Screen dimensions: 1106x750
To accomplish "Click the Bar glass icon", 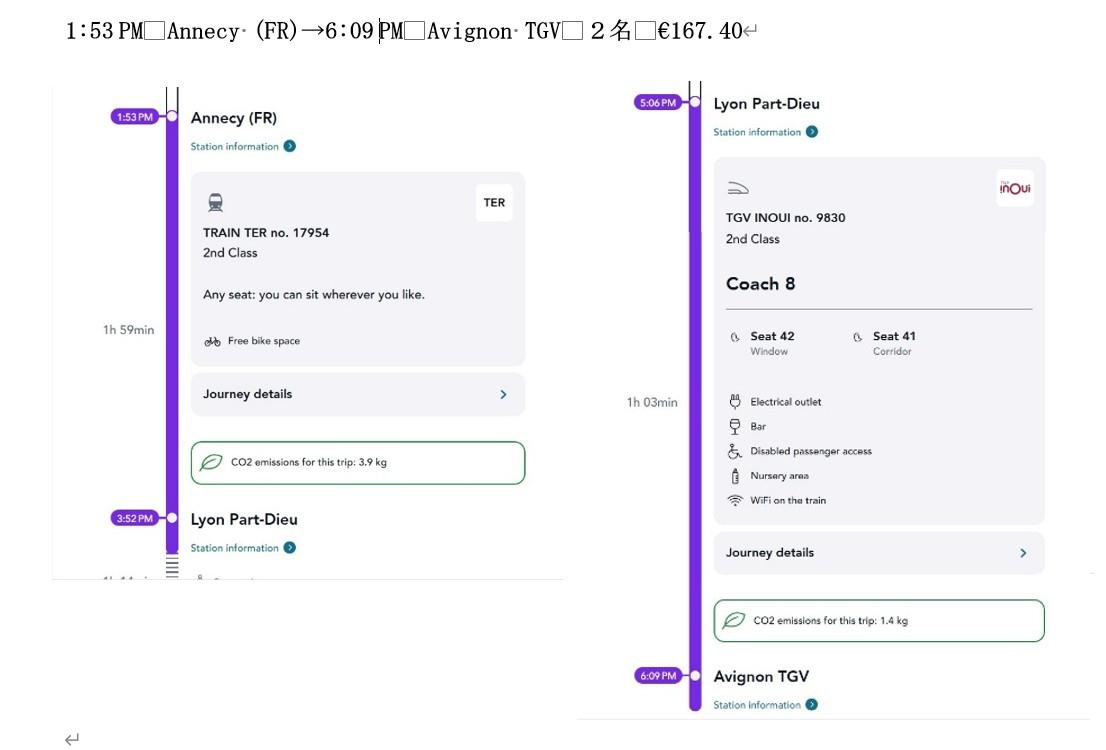I will pyautogui.click(x=735, y=426).
